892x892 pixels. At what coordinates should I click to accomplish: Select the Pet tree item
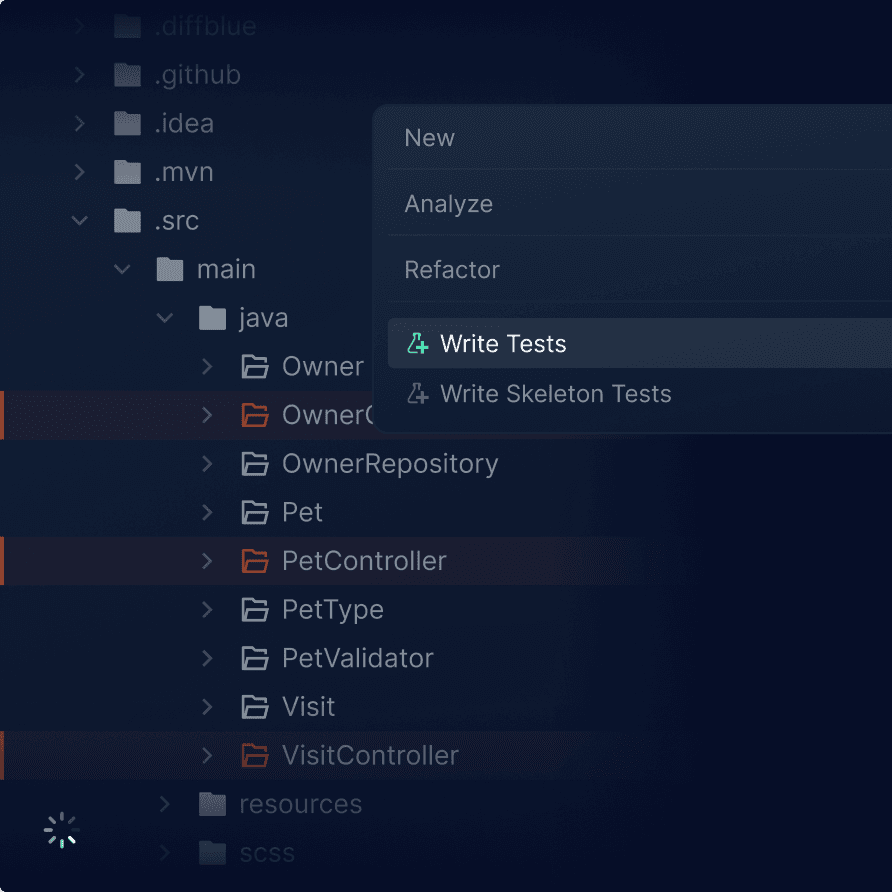click(302, 512)
